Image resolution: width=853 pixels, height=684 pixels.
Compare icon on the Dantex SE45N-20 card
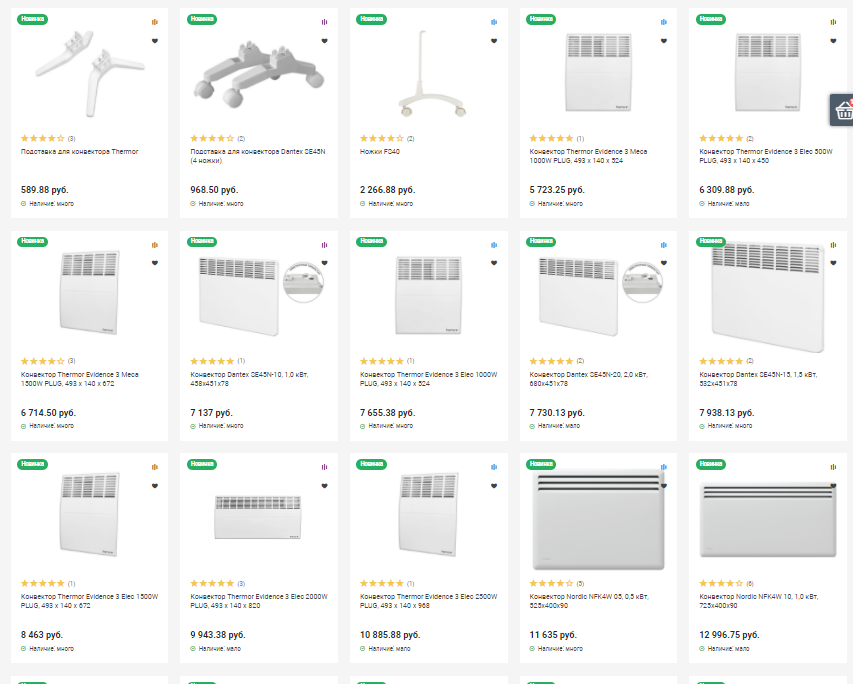pos(664,245)
